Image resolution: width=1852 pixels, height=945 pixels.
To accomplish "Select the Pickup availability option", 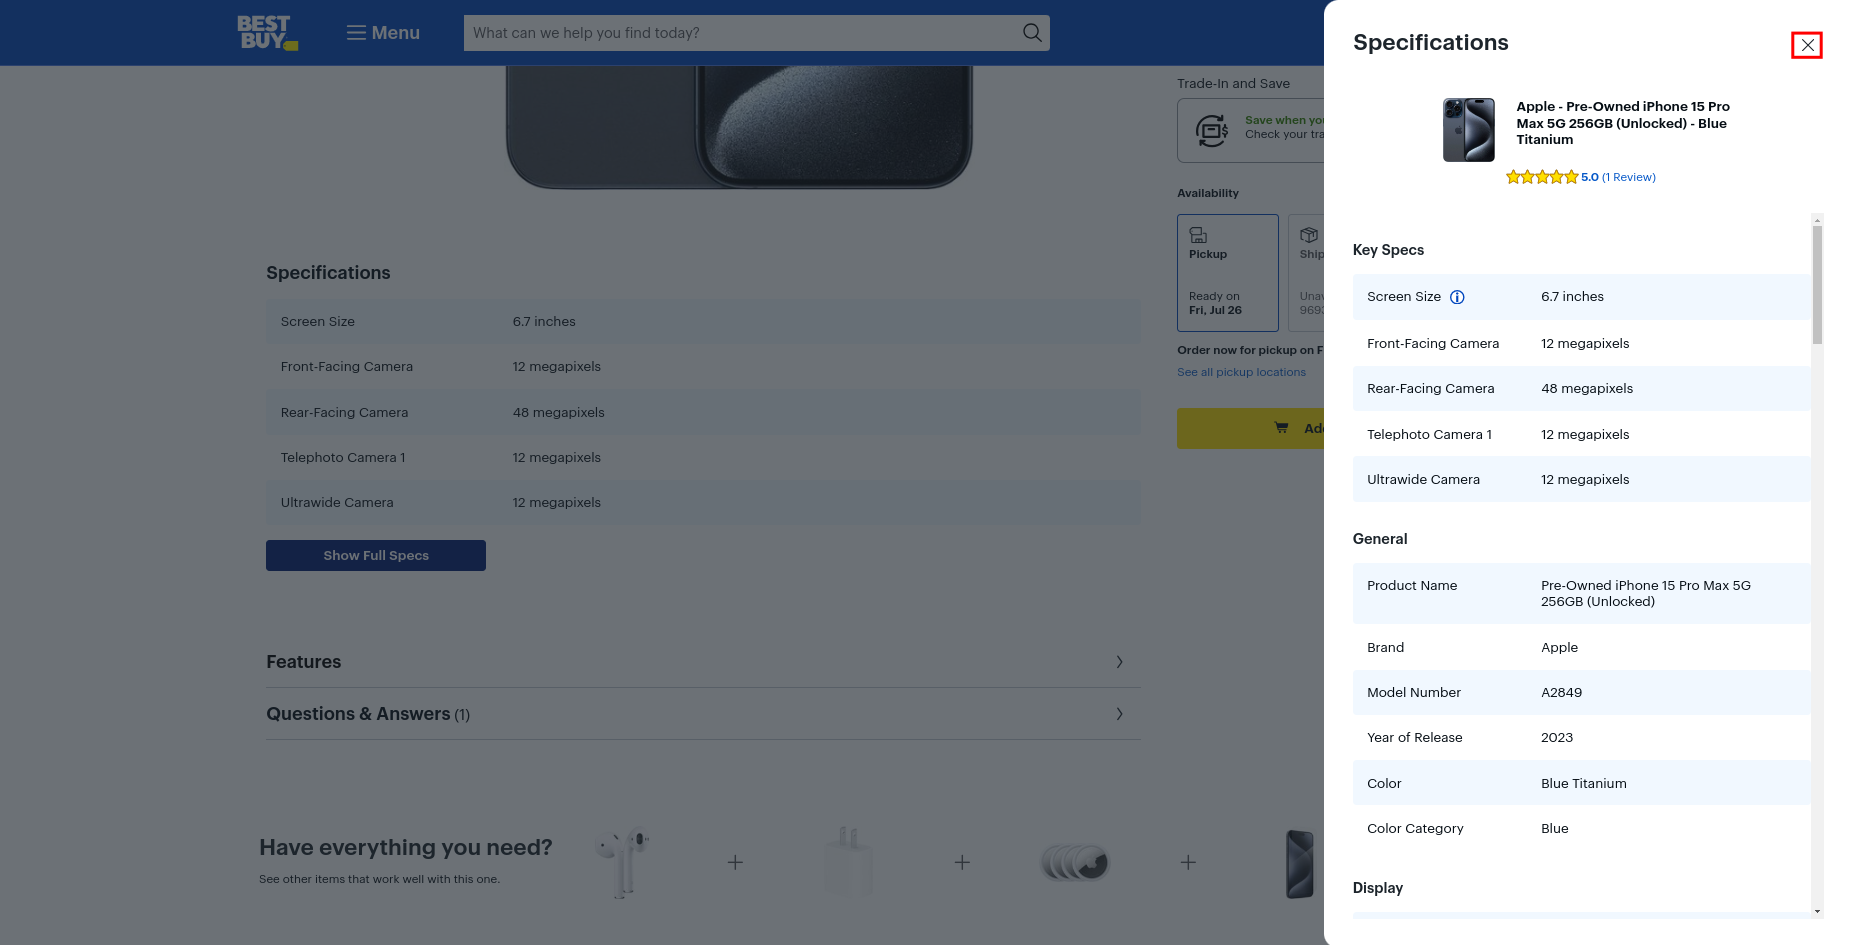I will [1227, 272].
